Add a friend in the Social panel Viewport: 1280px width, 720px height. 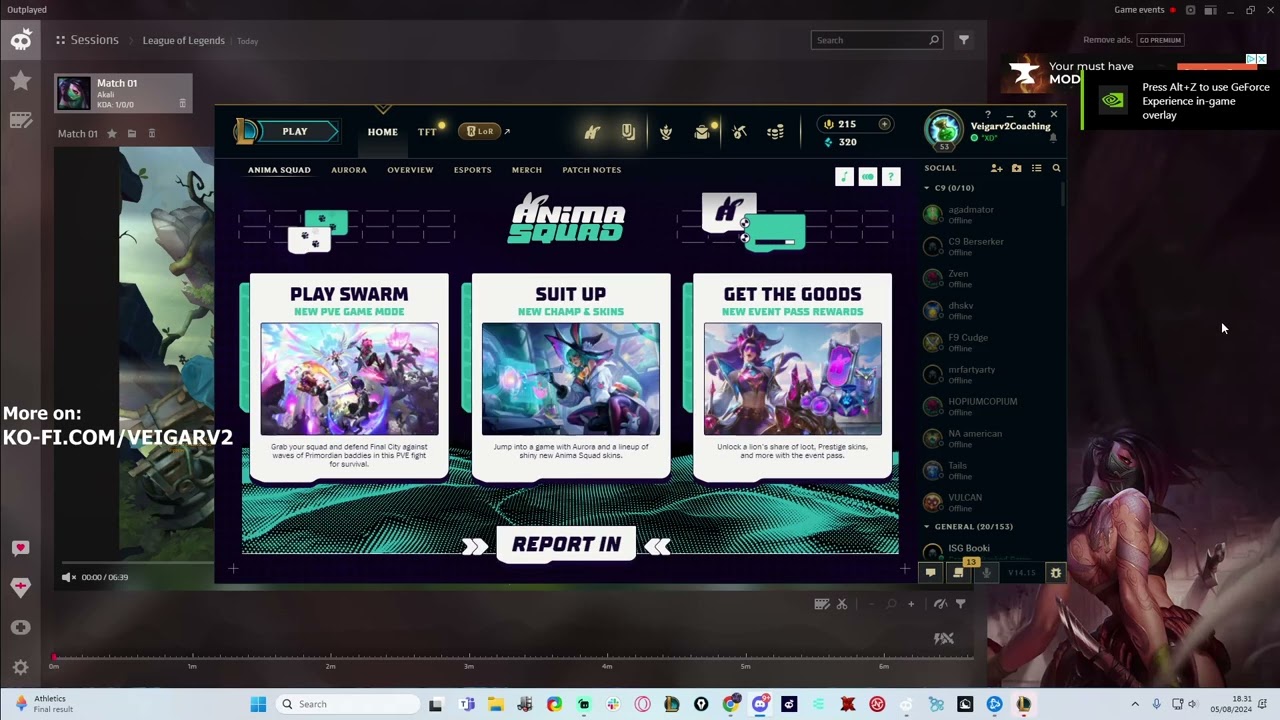coord(996,168)
